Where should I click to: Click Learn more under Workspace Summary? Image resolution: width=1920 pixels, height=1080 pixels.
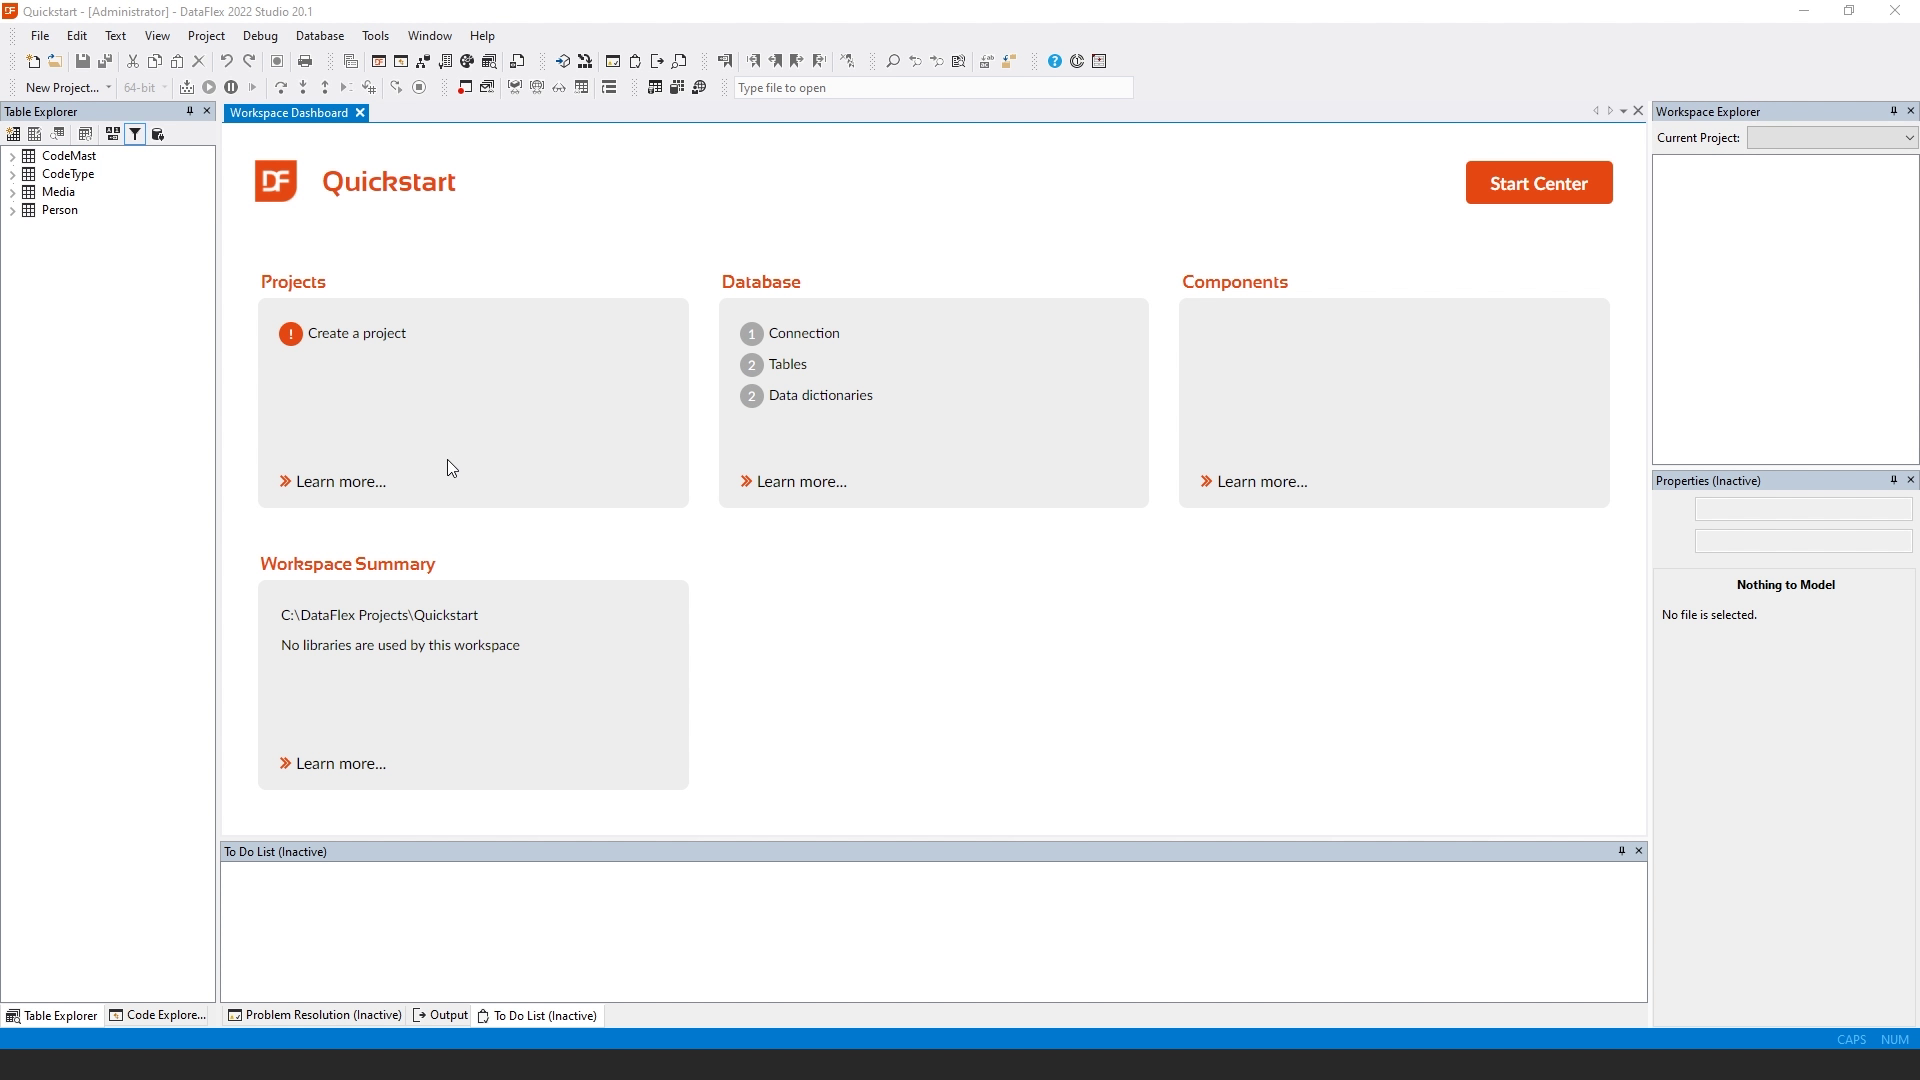pyautogui.click(x=341, y=763)
